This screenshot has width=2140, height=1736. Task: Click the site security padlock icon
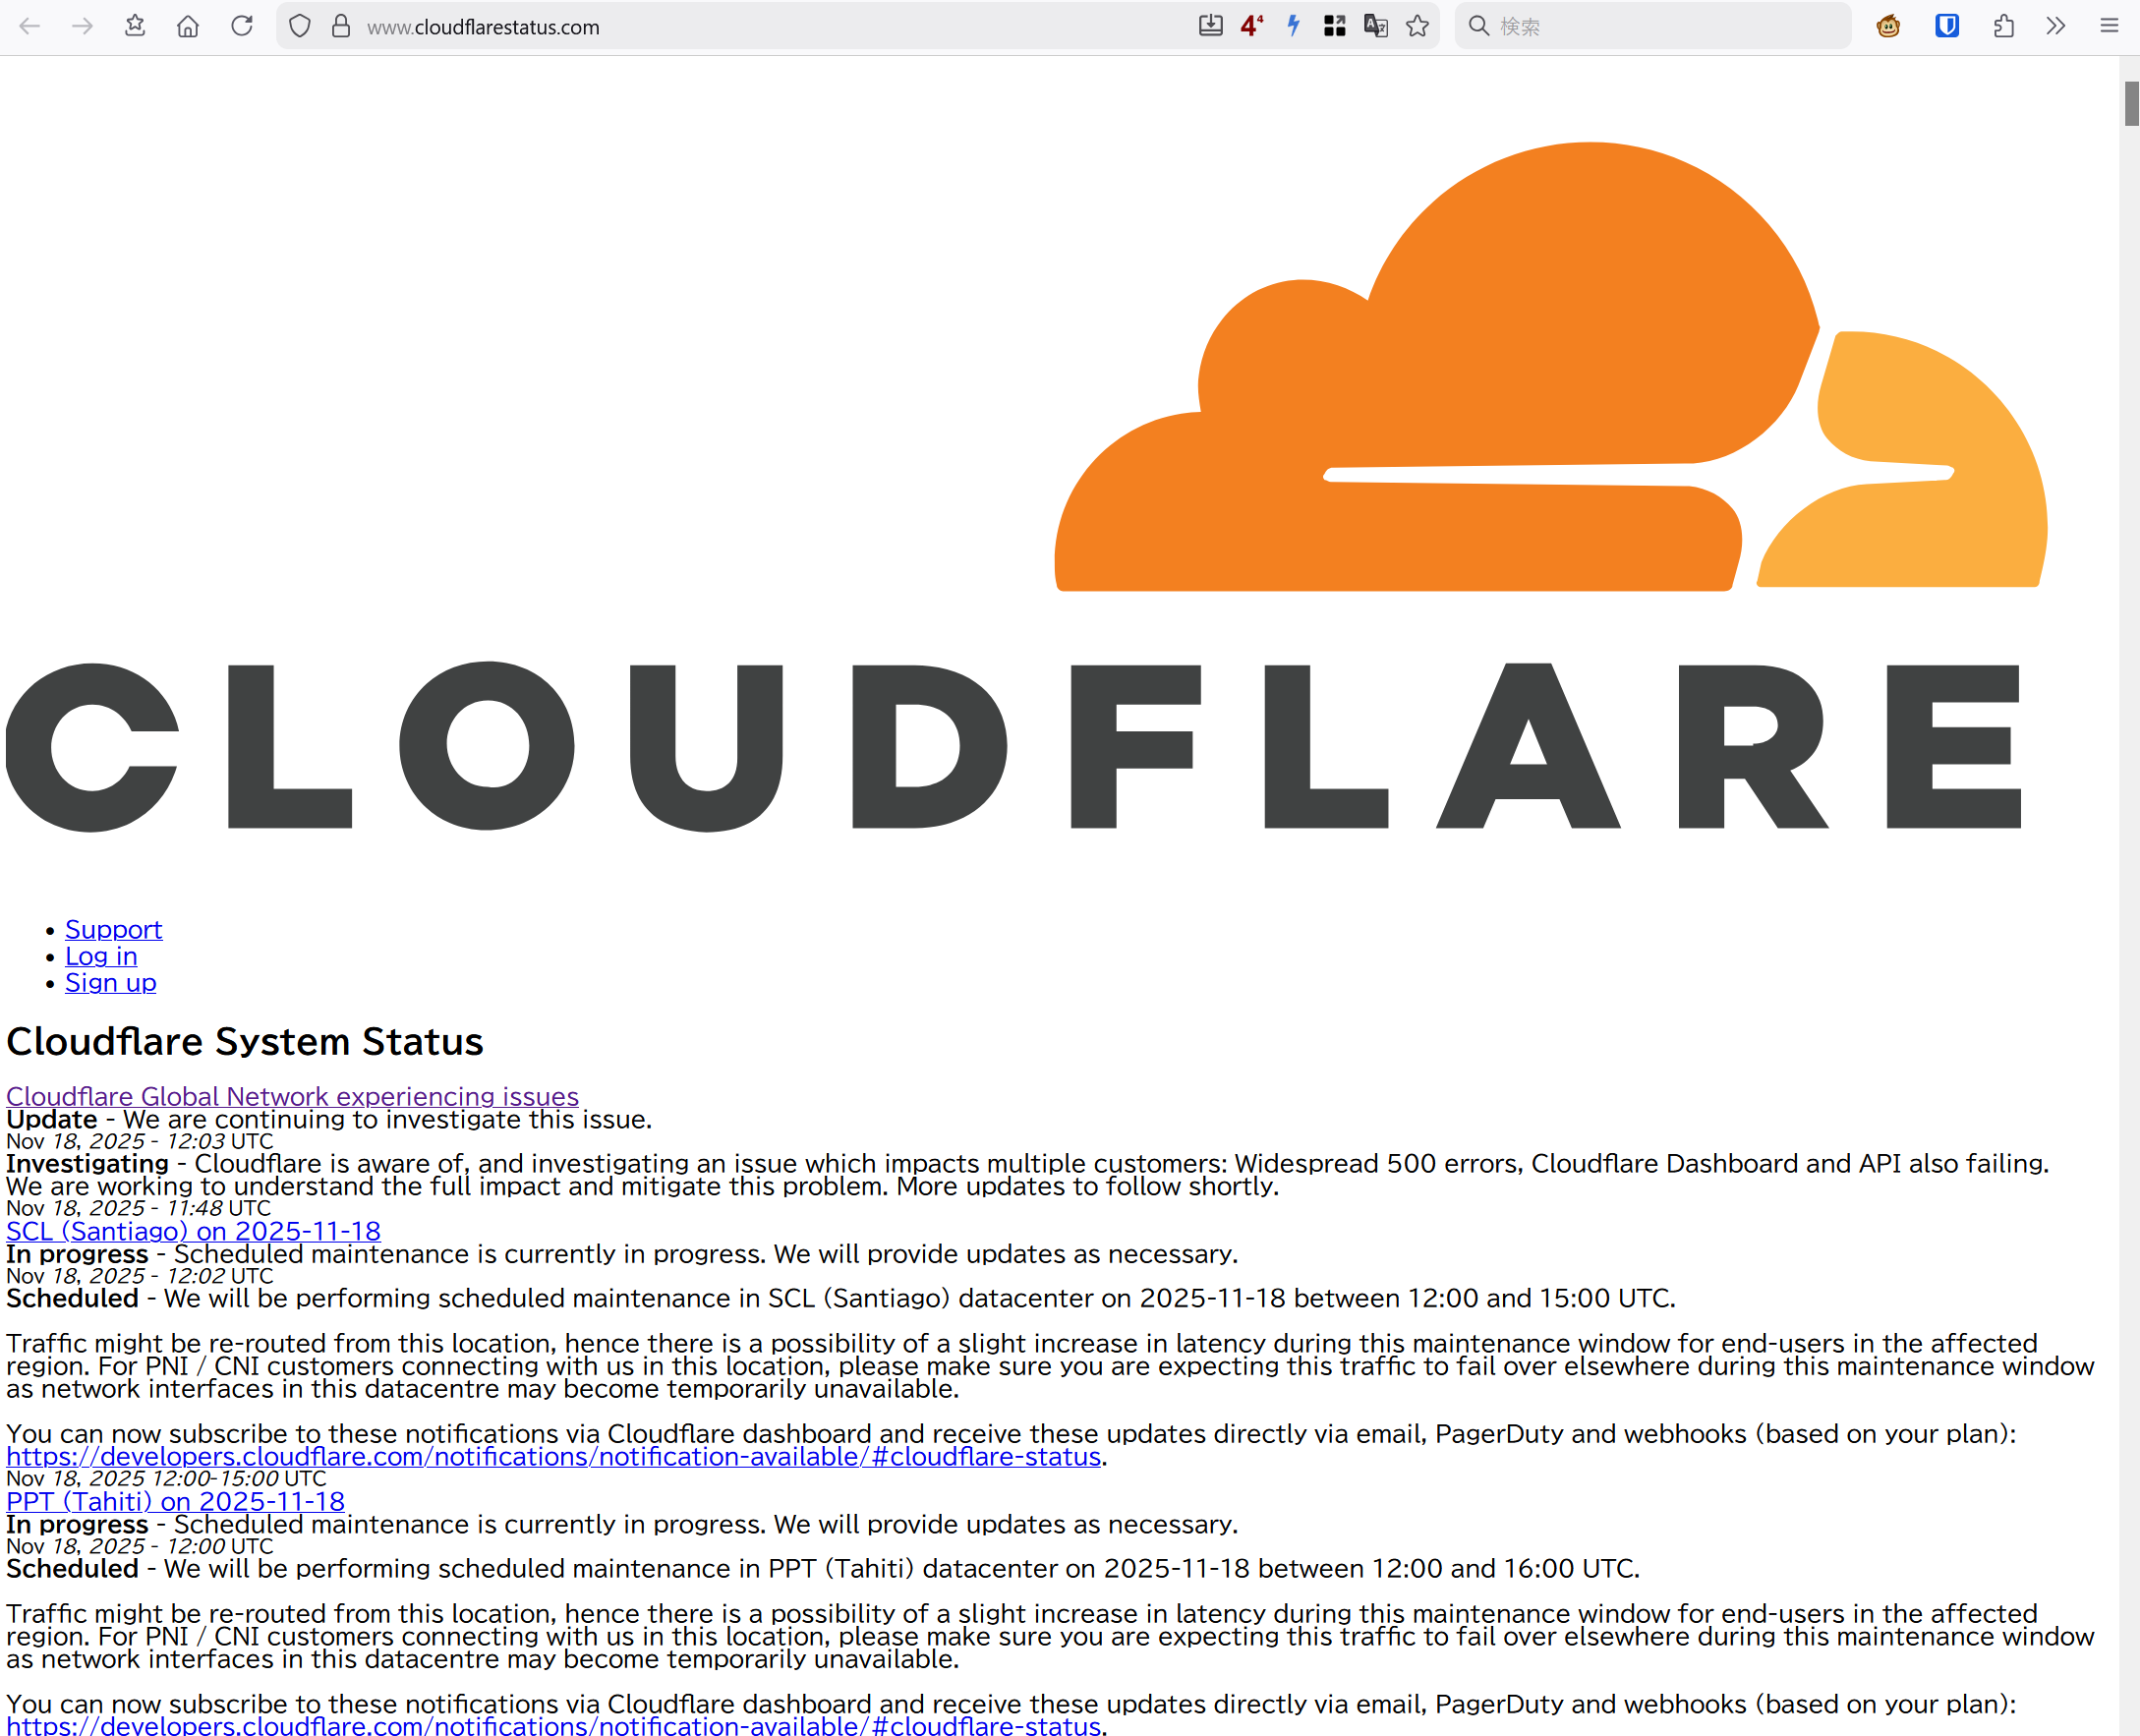pyautogui.click(x=341, y=26)
